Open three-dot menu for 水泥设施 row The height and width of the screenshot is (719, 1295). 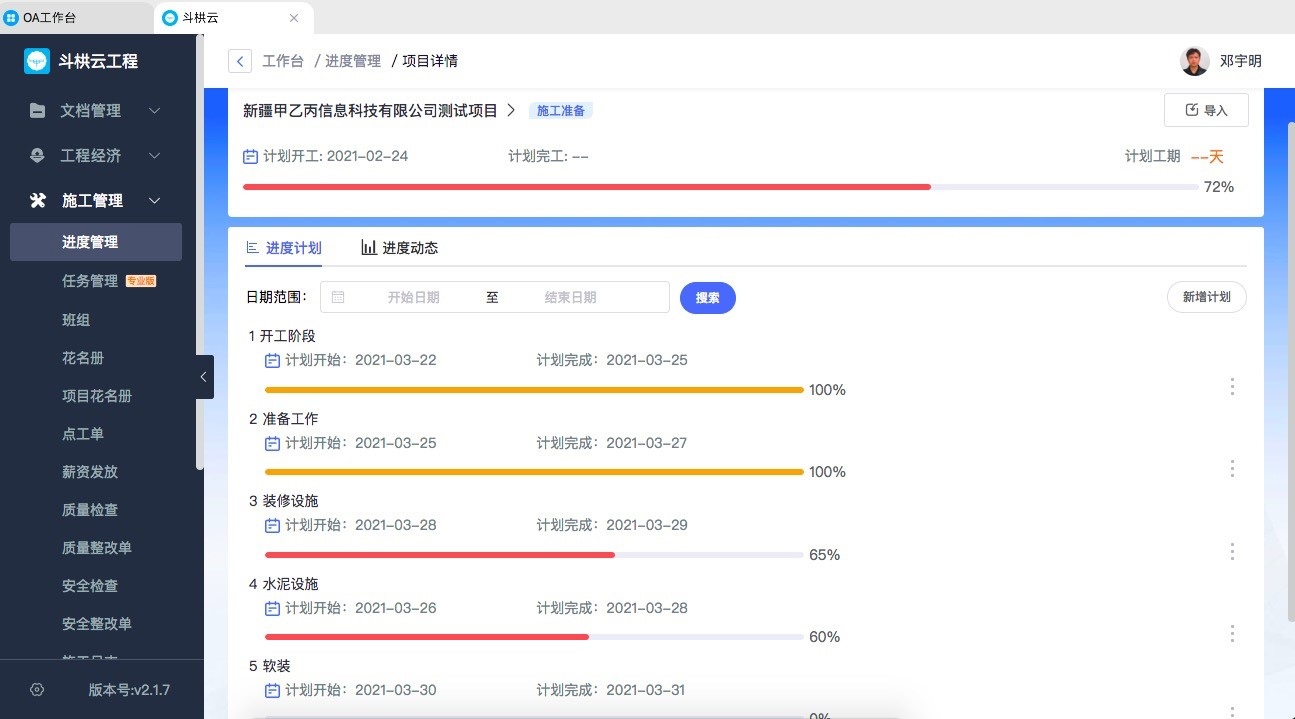tap(1232, 633)
